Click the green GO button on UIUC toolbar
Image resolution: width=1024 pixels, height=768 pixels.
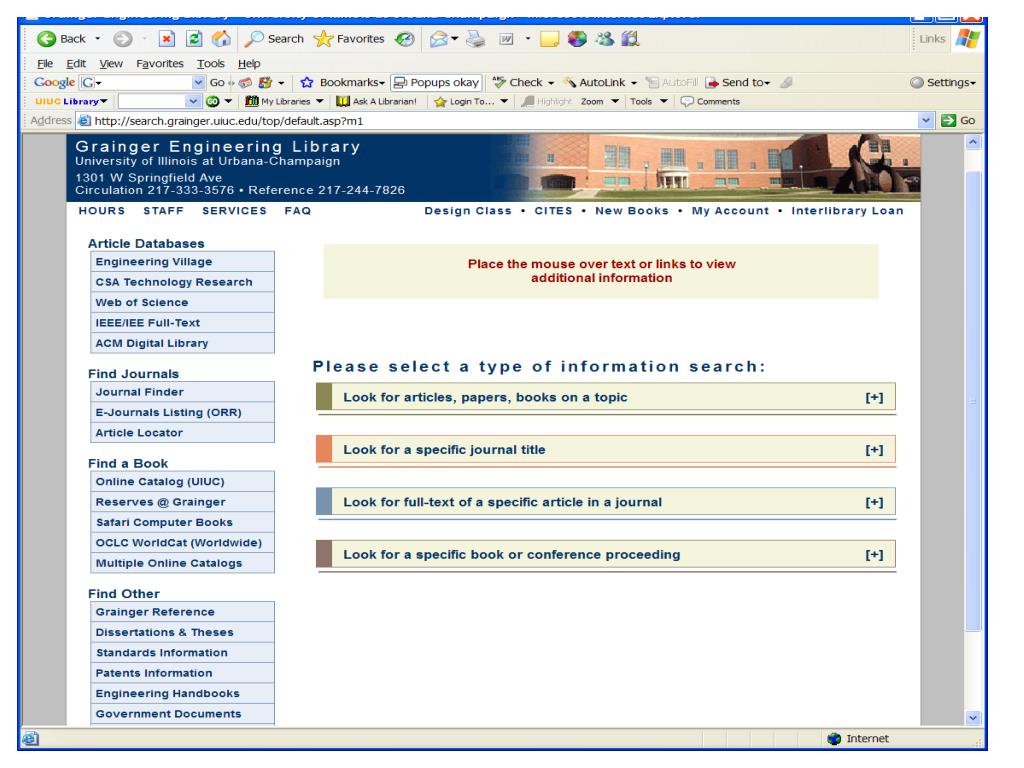tap(212, 101)
